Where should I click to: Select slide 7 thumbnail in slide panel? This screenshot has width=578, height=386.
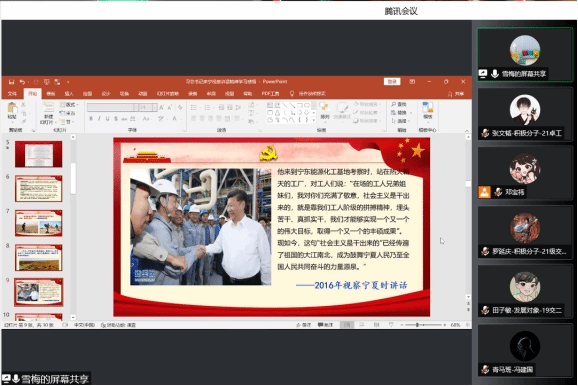[39, 223]
